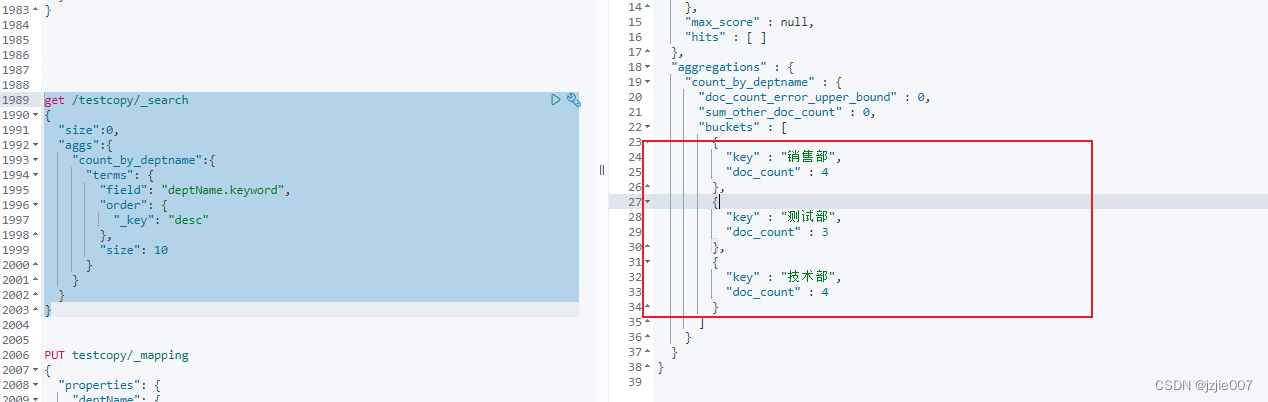Click the "properties": { line
Image resolution: width=1268 pixels, height=402 pixels.
point(110,385)
